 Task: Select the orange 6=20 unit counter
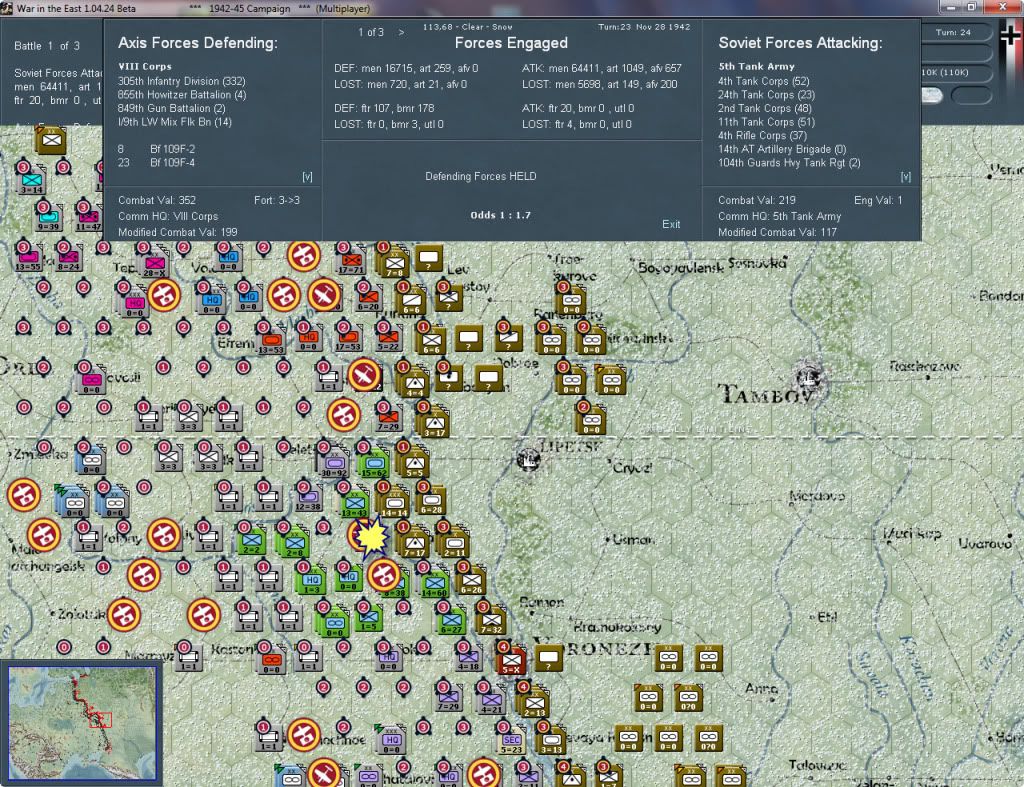click(x=368, y=298)
